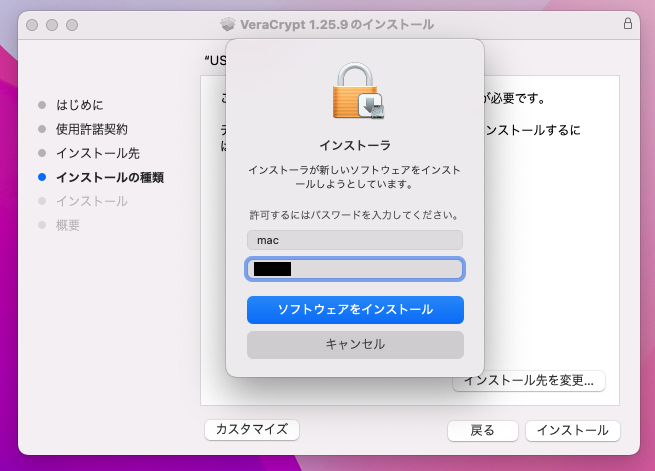The image size is (655, 471).
Task: Select the 概要 step in sidebar
Action: click(x=68, y=225)
